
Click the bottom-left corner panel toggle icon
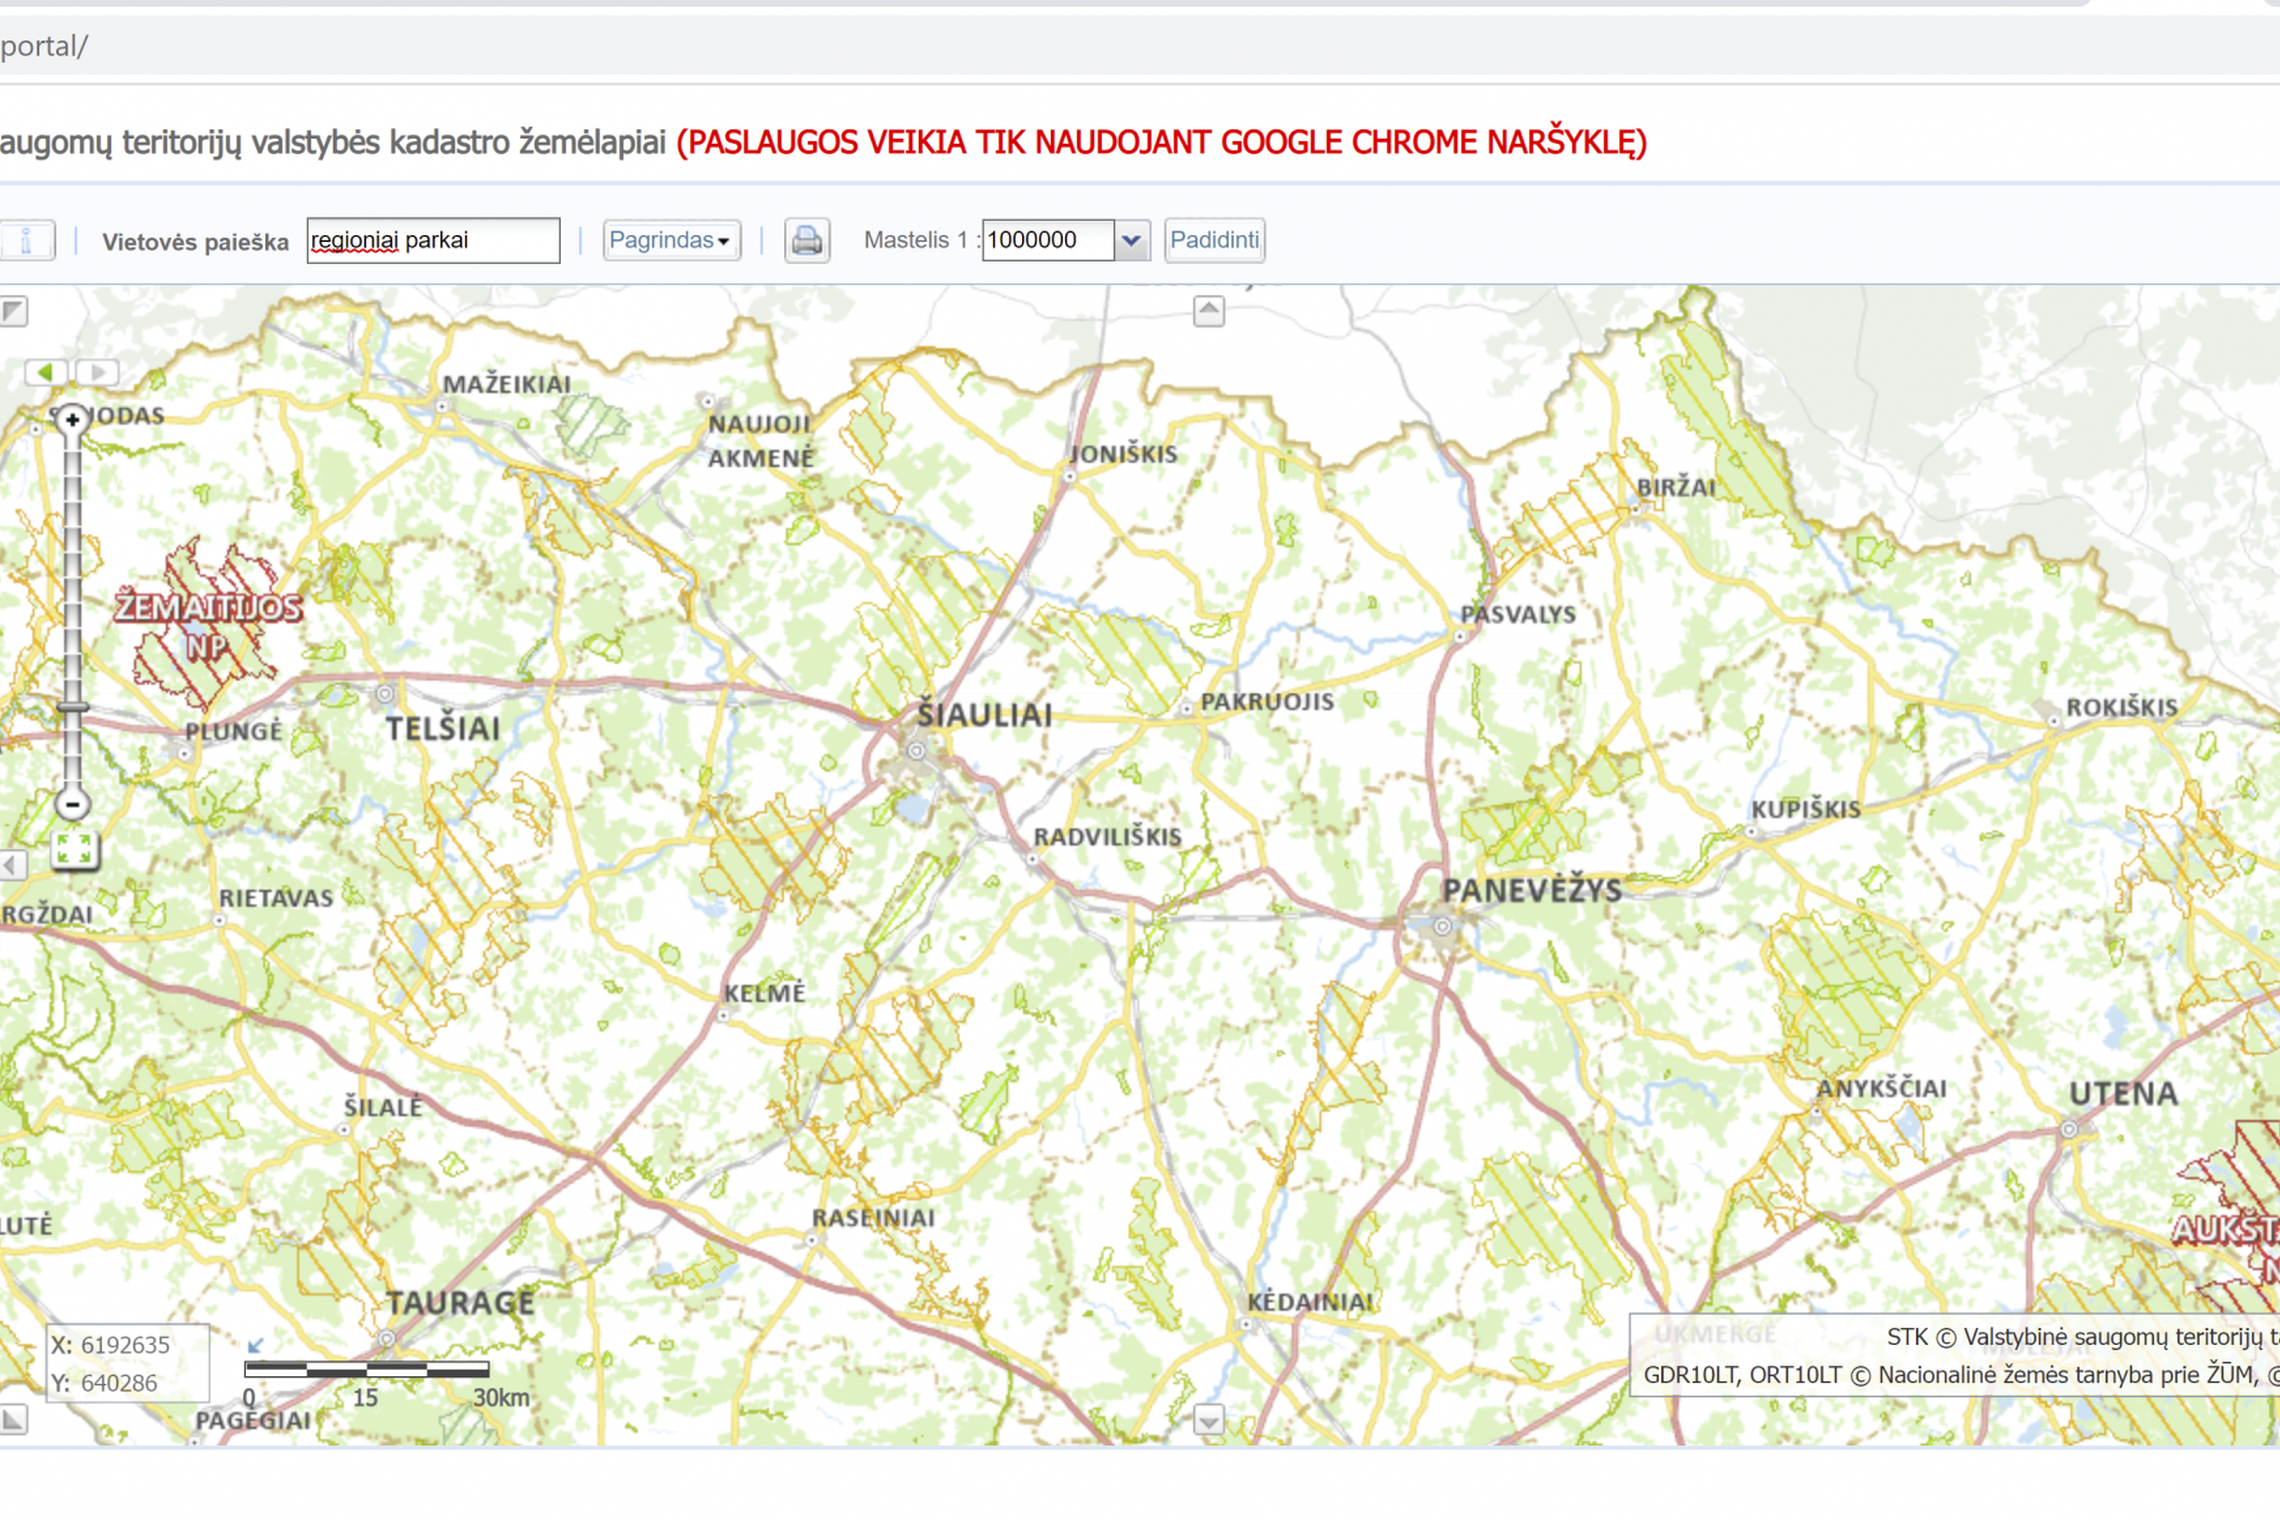pos(13,1419)
